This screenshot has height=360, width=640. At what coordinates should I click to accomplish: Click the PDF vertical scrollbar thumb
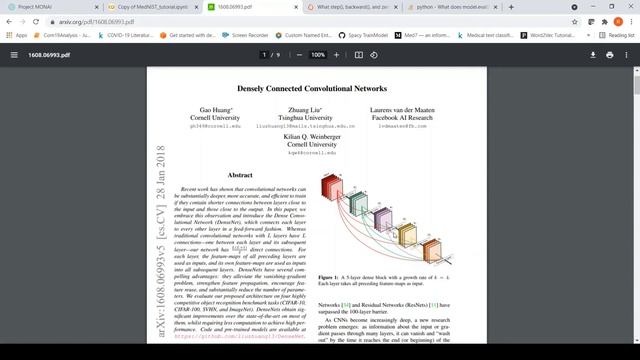pos(637,85)
